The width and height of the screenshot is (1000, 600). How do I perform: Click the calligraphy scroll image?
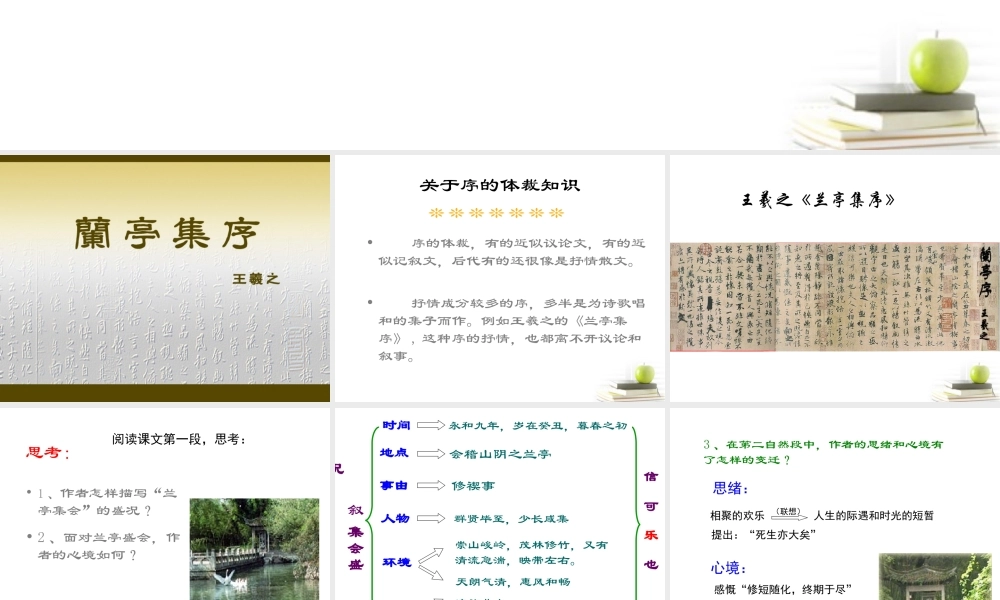[835, 296]
